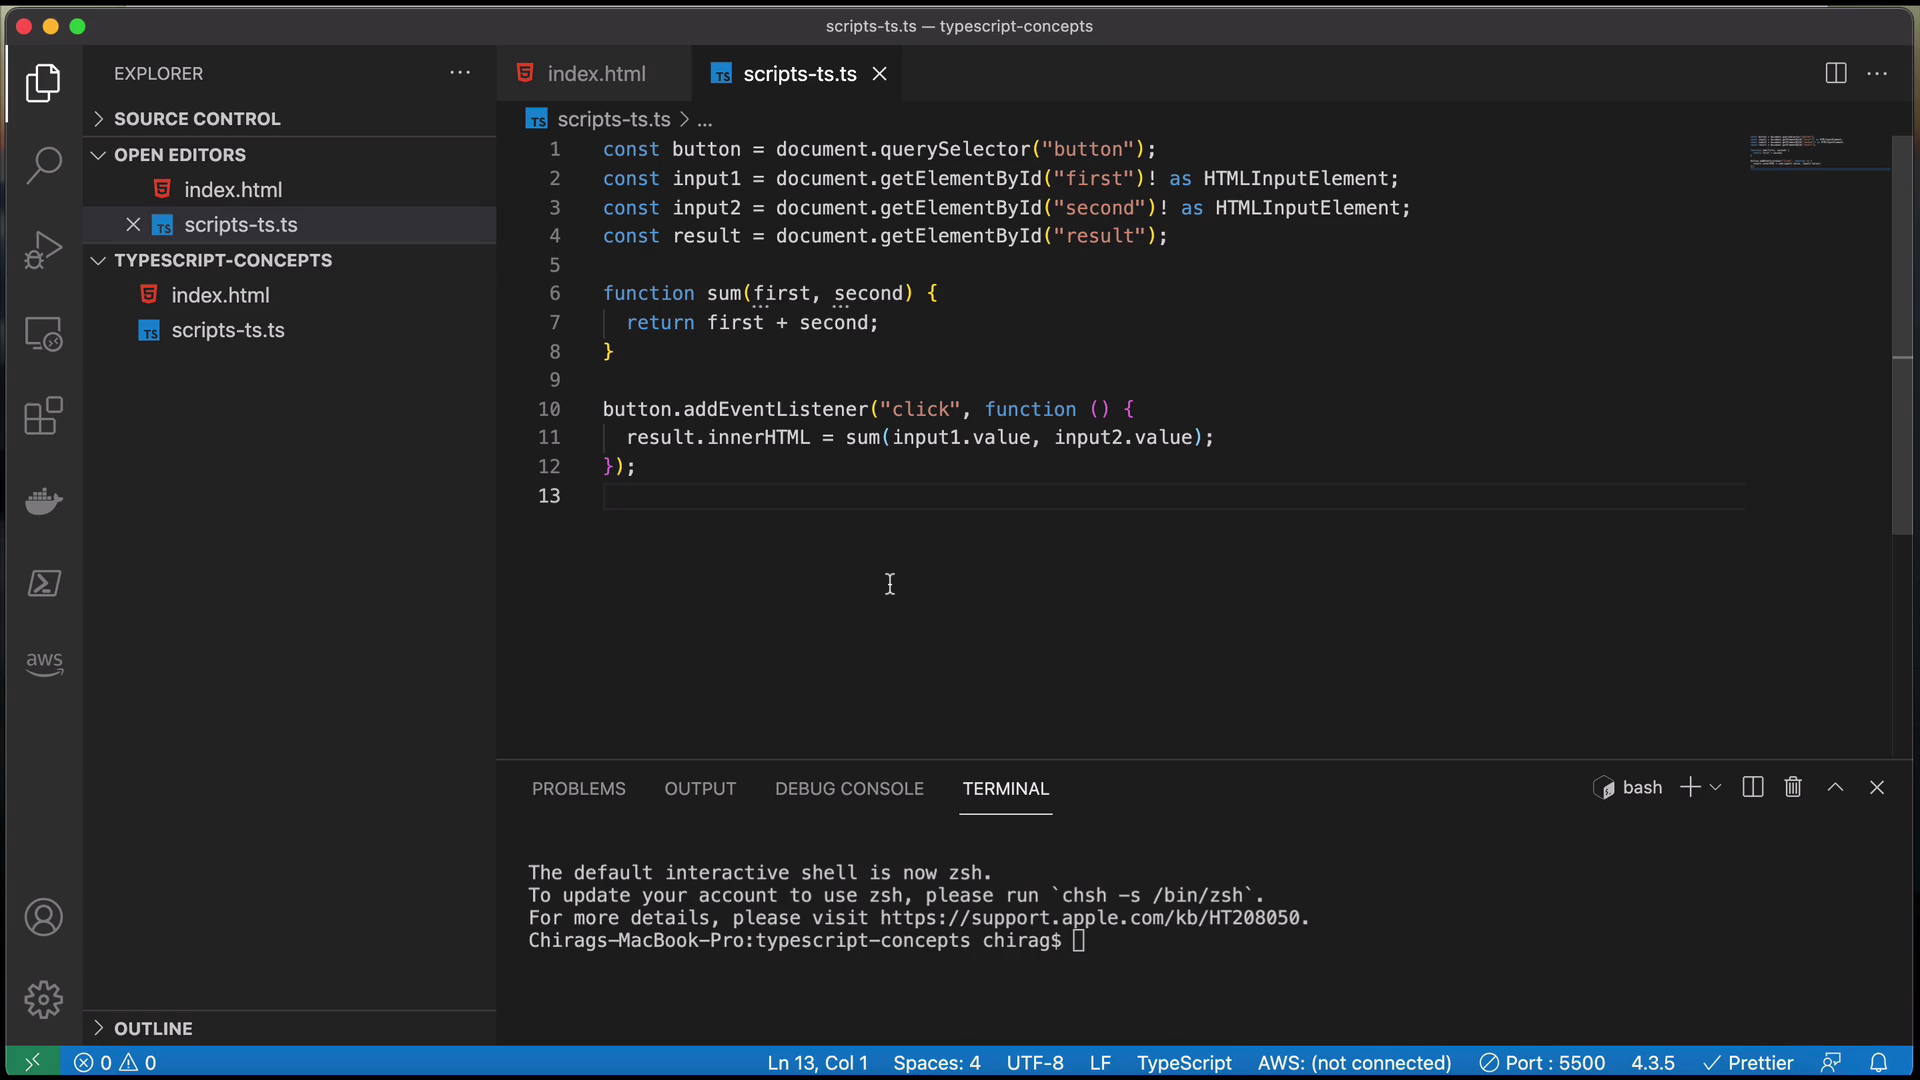Screen dimensions: 1920x1080
Task: Open the Docker view icon
Action: [43, 500]
